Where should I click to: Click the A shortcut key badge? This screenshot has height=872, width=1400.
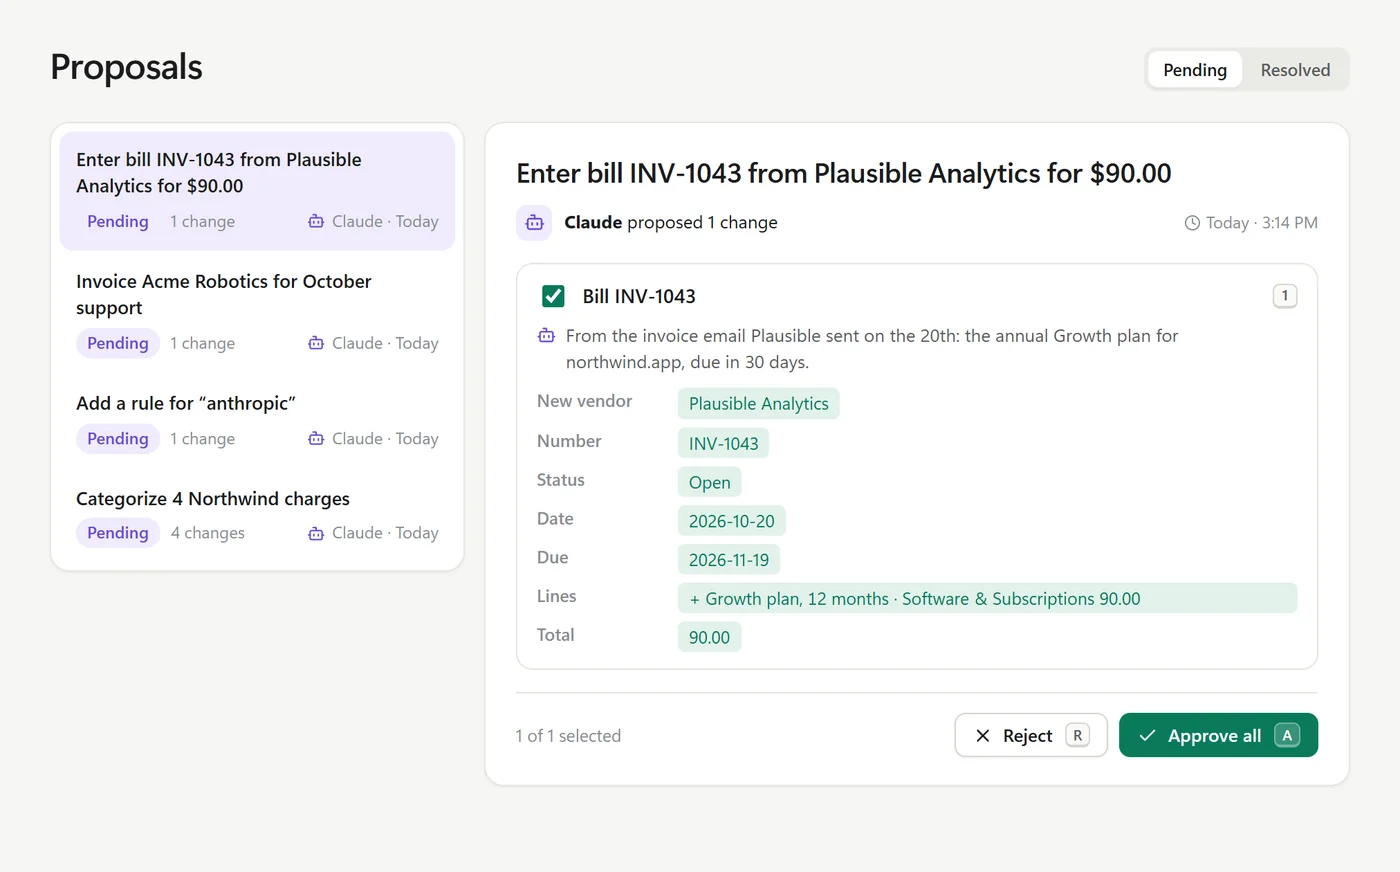(x=1287, y=735)
